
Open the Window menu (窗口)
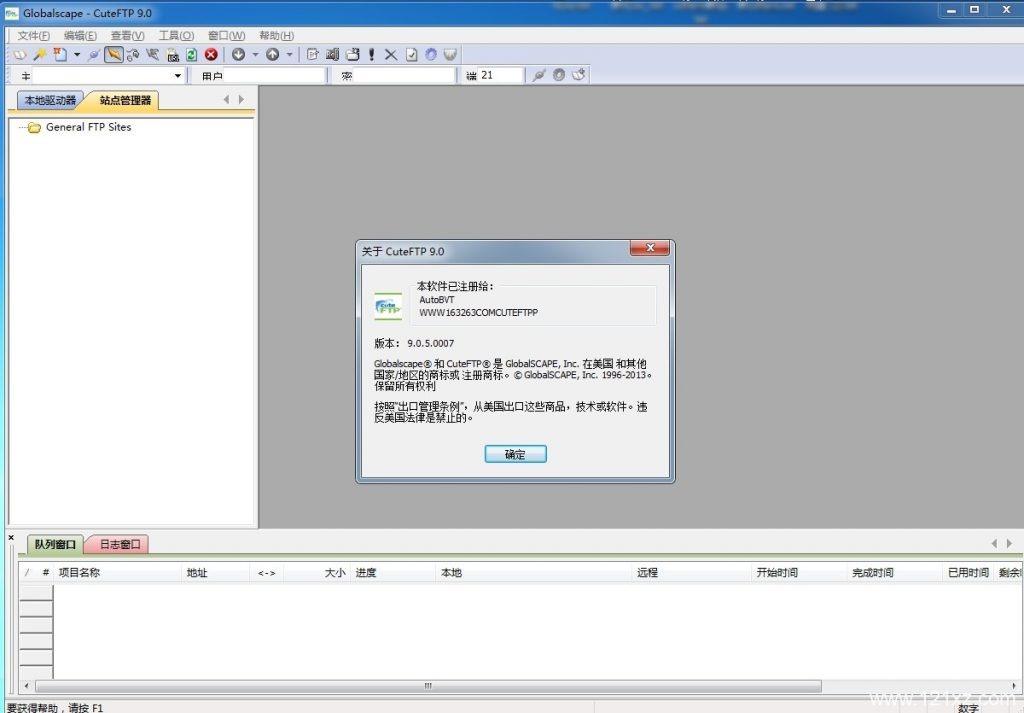tap(227, 35)
